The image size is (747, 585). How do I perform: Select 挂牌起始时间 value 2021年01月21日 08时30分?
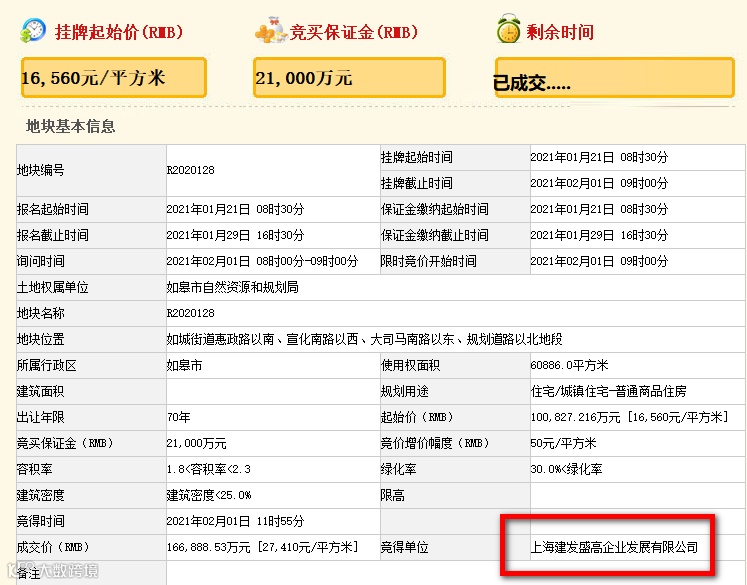[x=599, y=157]
